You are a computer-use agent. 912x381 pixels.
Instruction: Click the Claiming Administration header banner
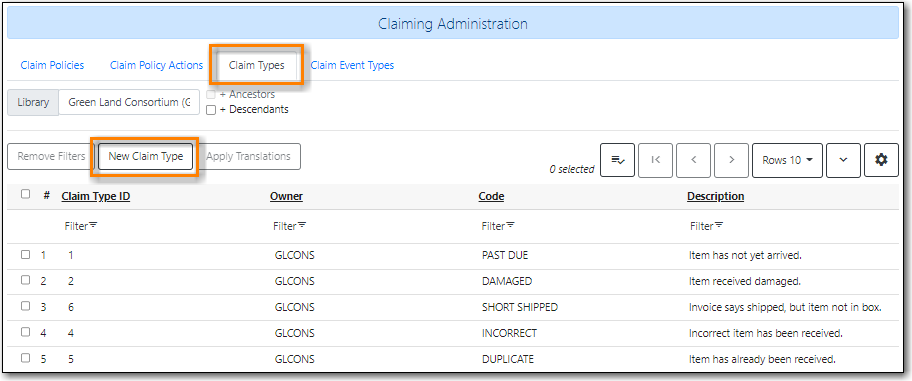[453, 24]
